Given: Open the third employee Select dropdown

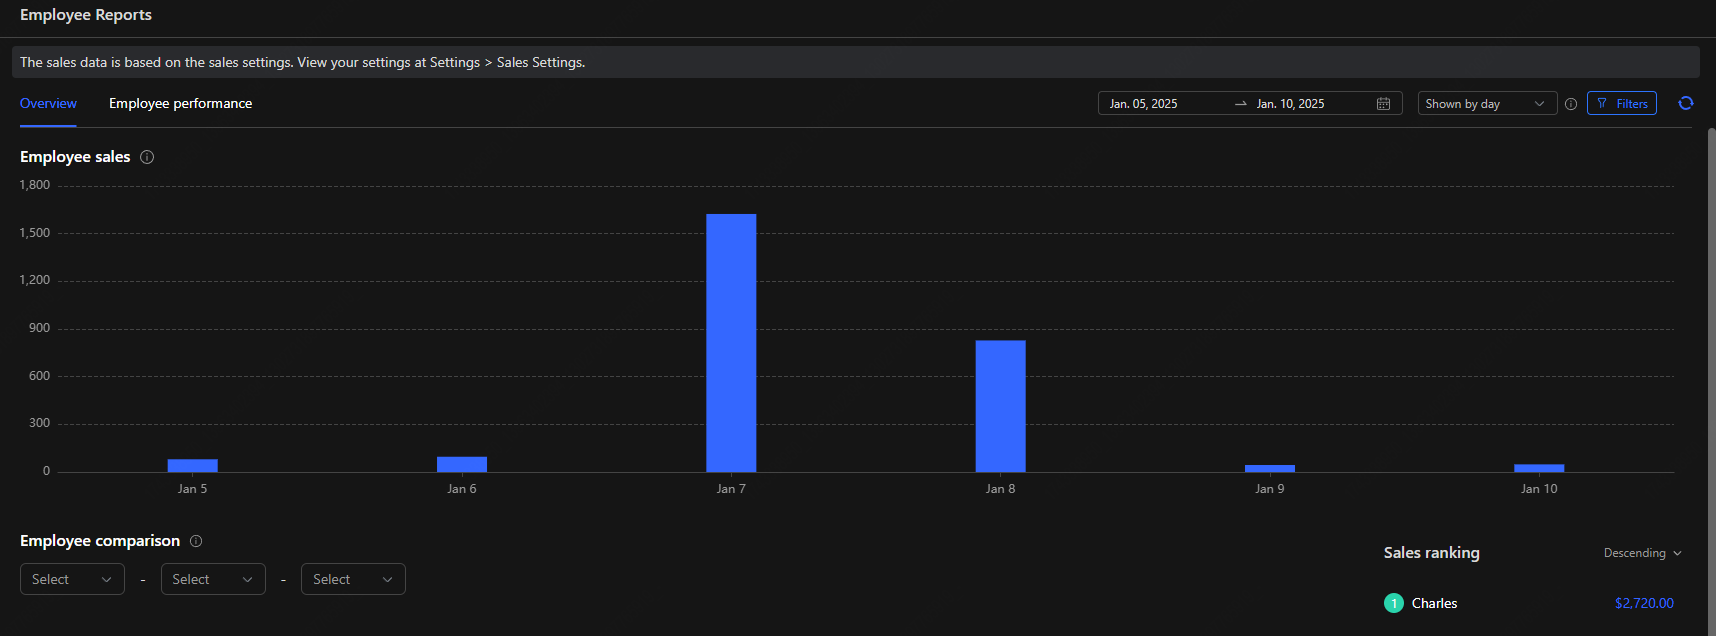Looking at the screenshot, I should coord(353,579).
